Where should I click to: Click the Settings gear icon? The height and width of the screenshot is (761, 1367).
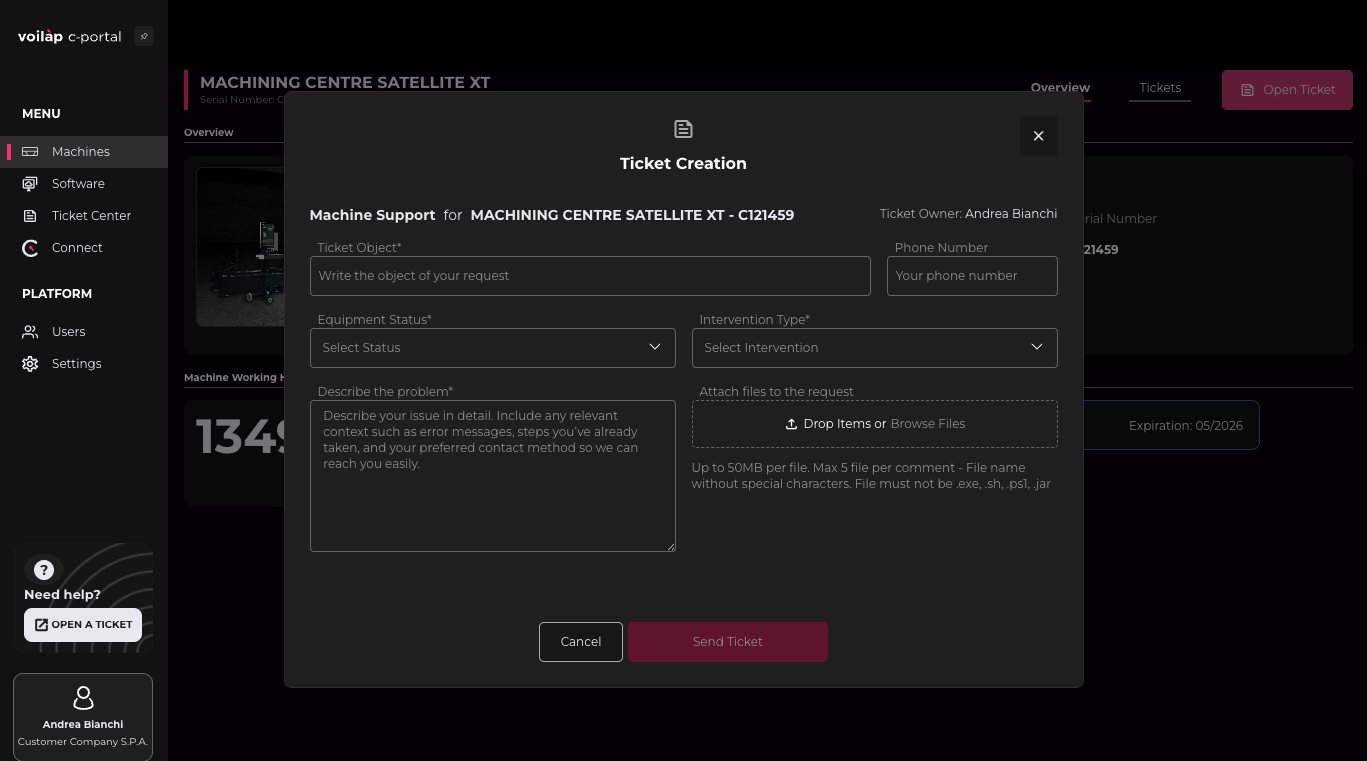(30, 364)
